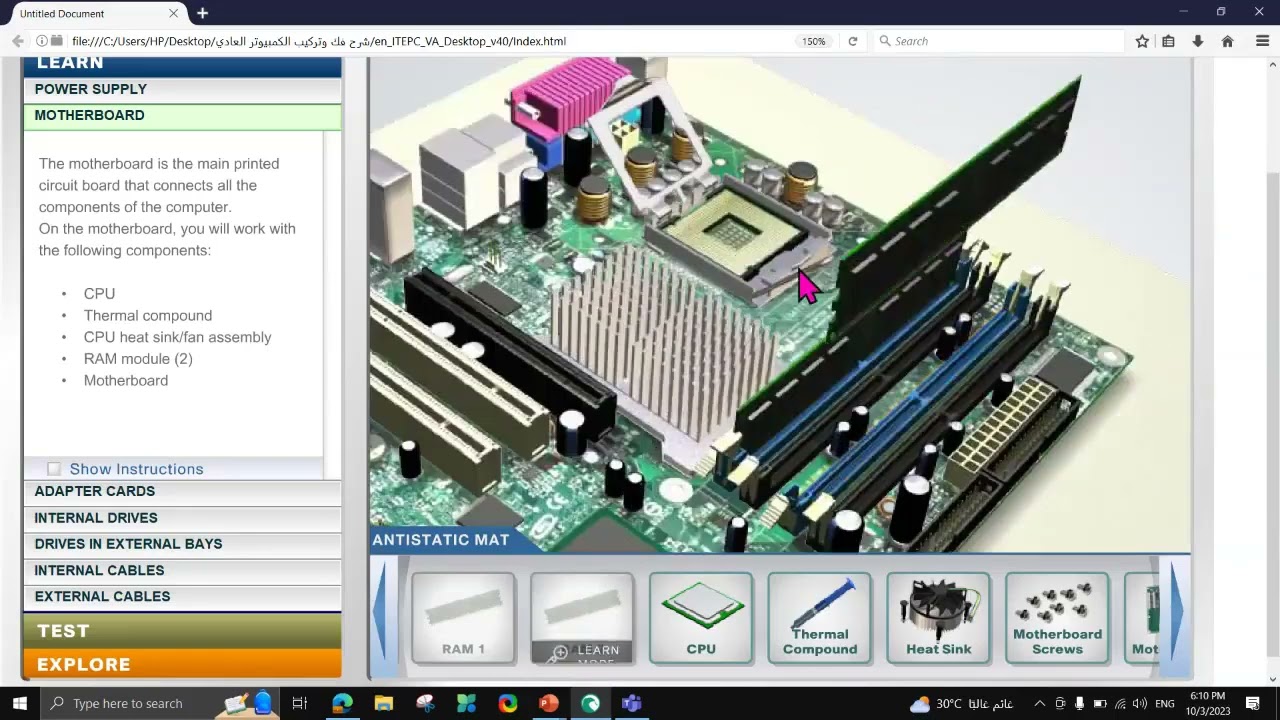Open the Windows Start menu
The height and width of the screenshot is (720, 1280).
click(x=20, y=703)
